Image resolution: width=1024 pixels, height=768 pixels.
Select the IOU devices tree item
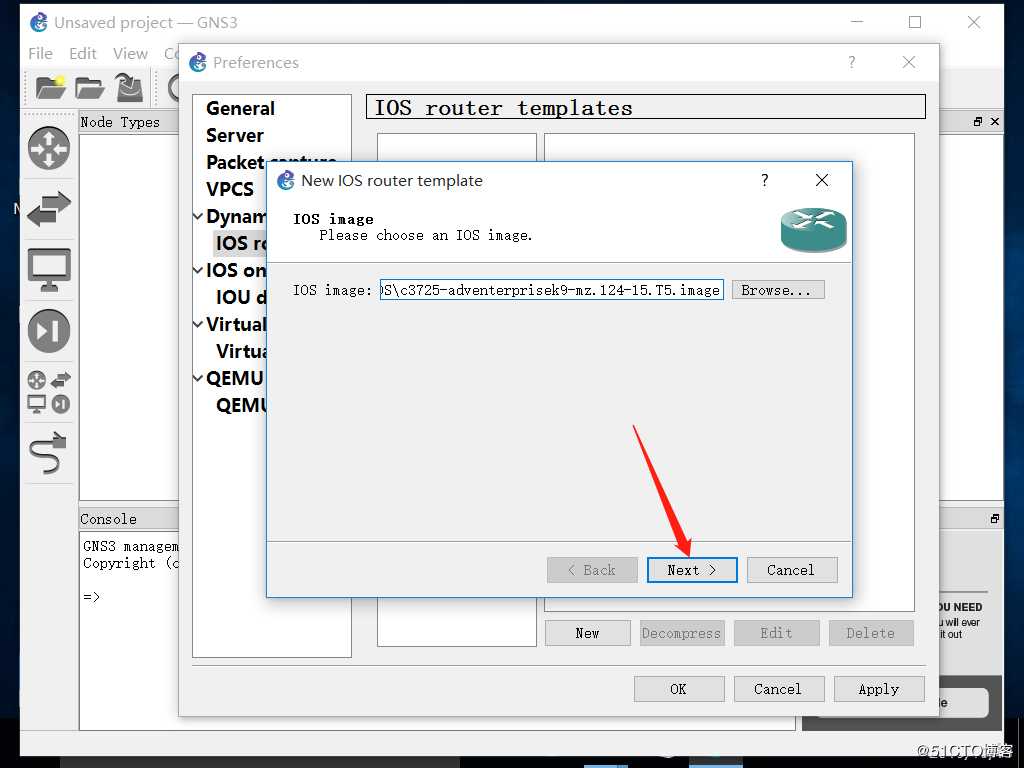pyautogui.click(x=241, y=297)
